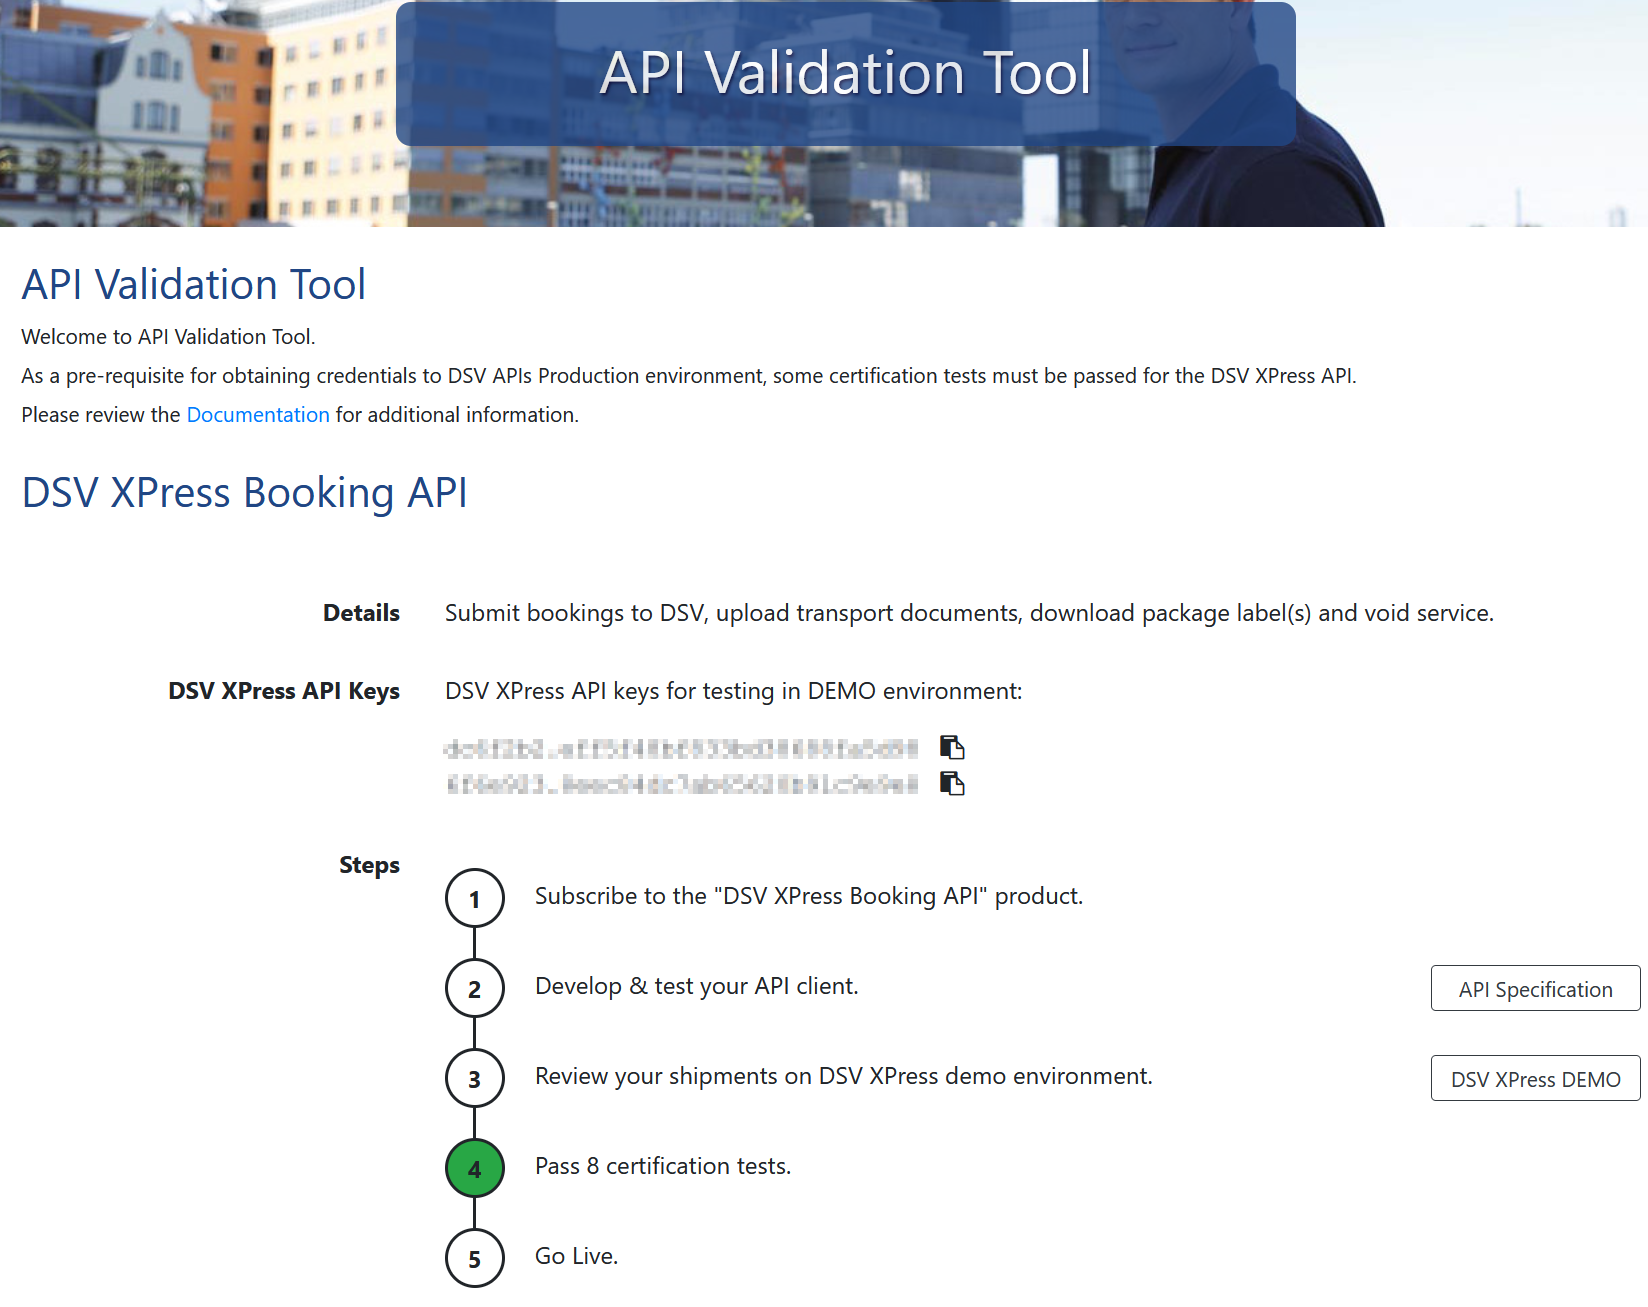Open the API Specification button

(x=1535, y=989)
